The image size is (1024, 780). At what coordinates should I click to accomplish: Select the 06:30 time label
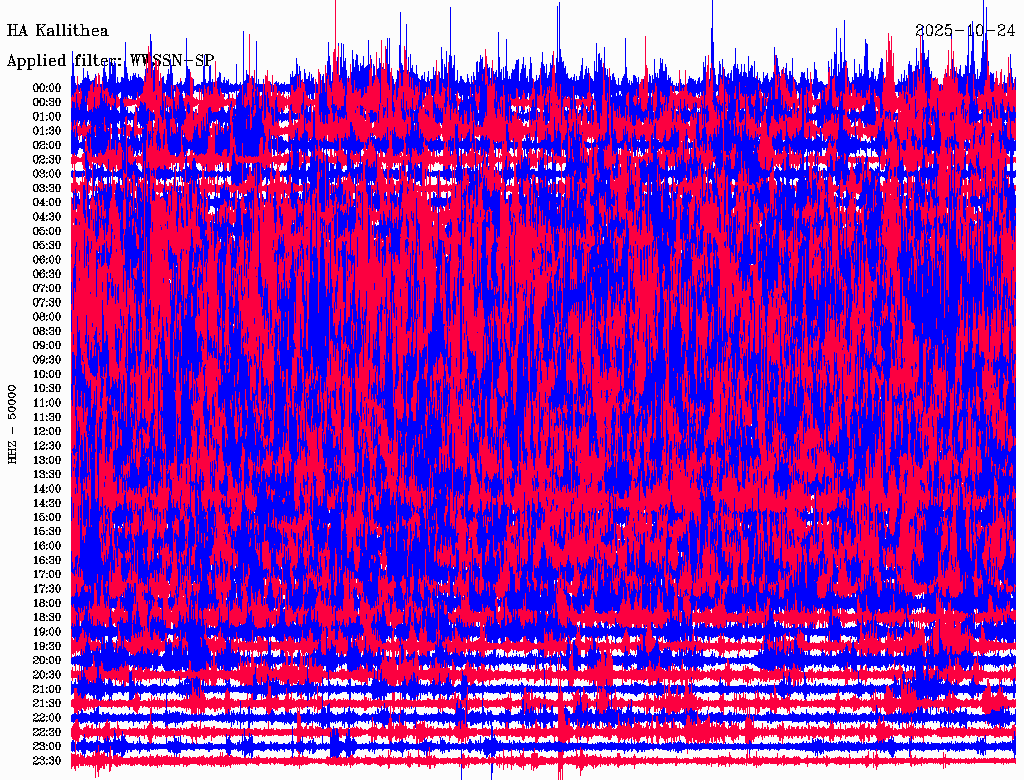(47, 274)
